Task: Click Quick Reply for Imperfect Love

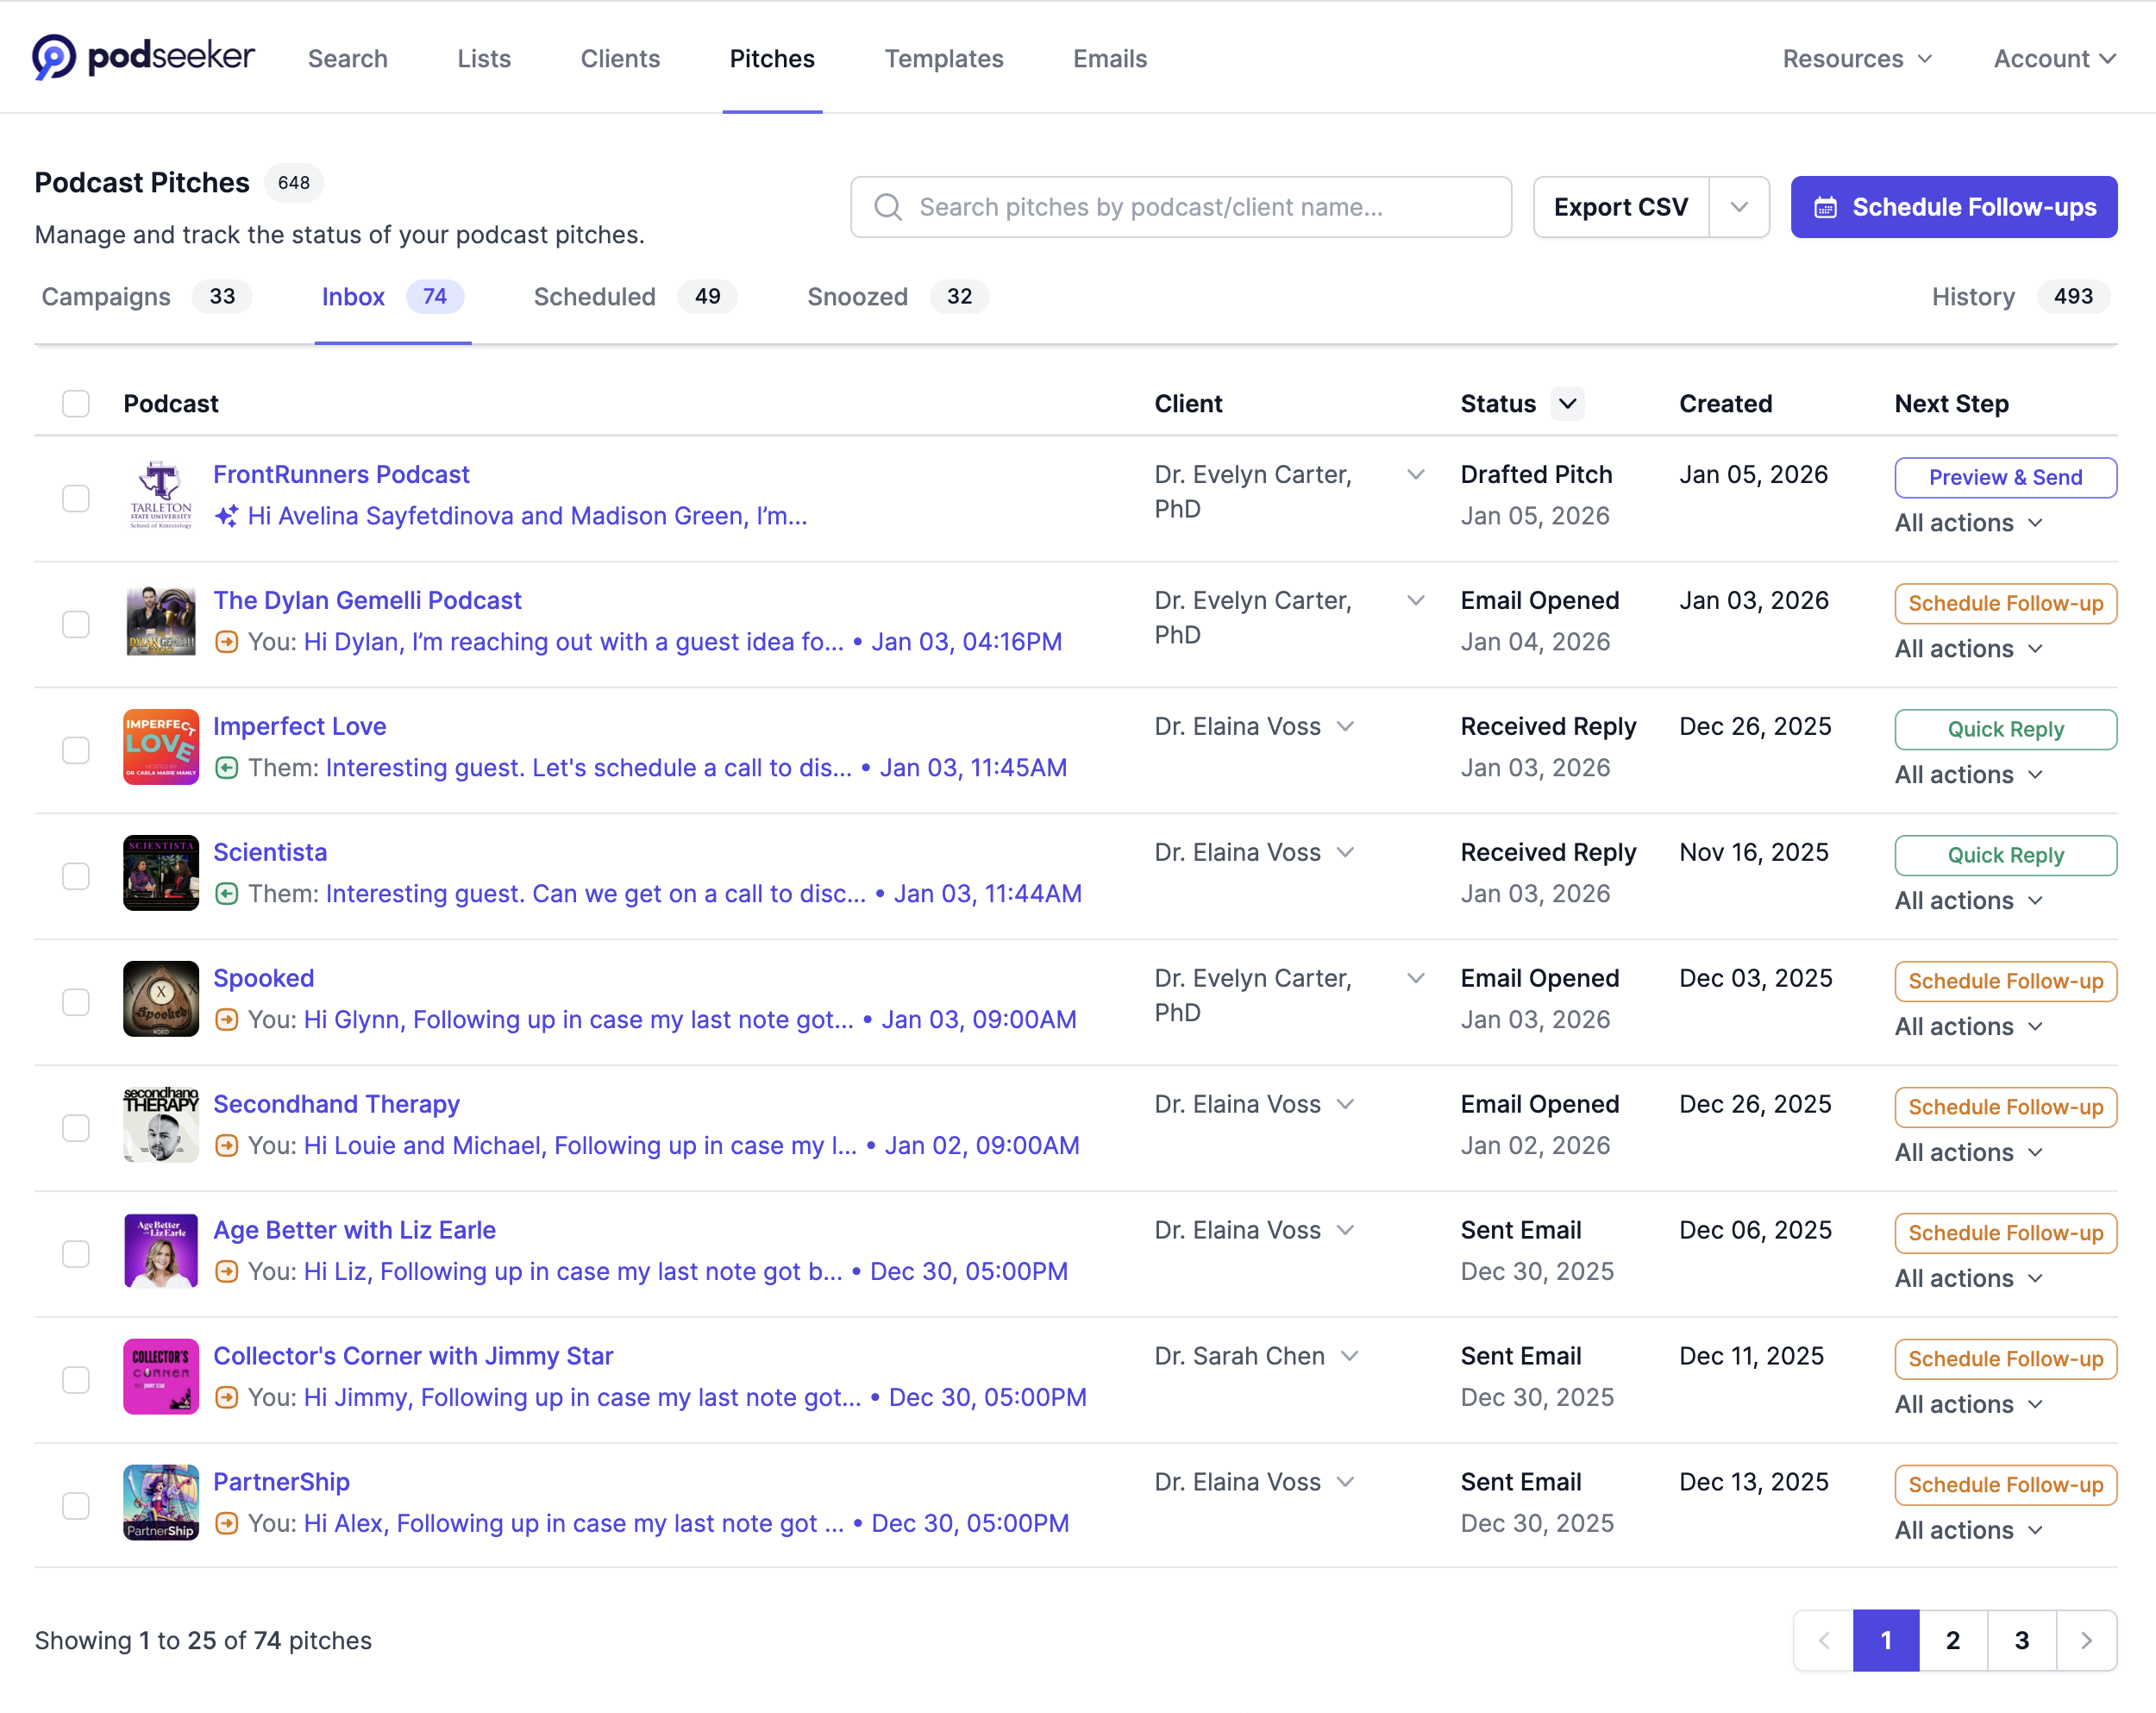Action: [2005, 729]
